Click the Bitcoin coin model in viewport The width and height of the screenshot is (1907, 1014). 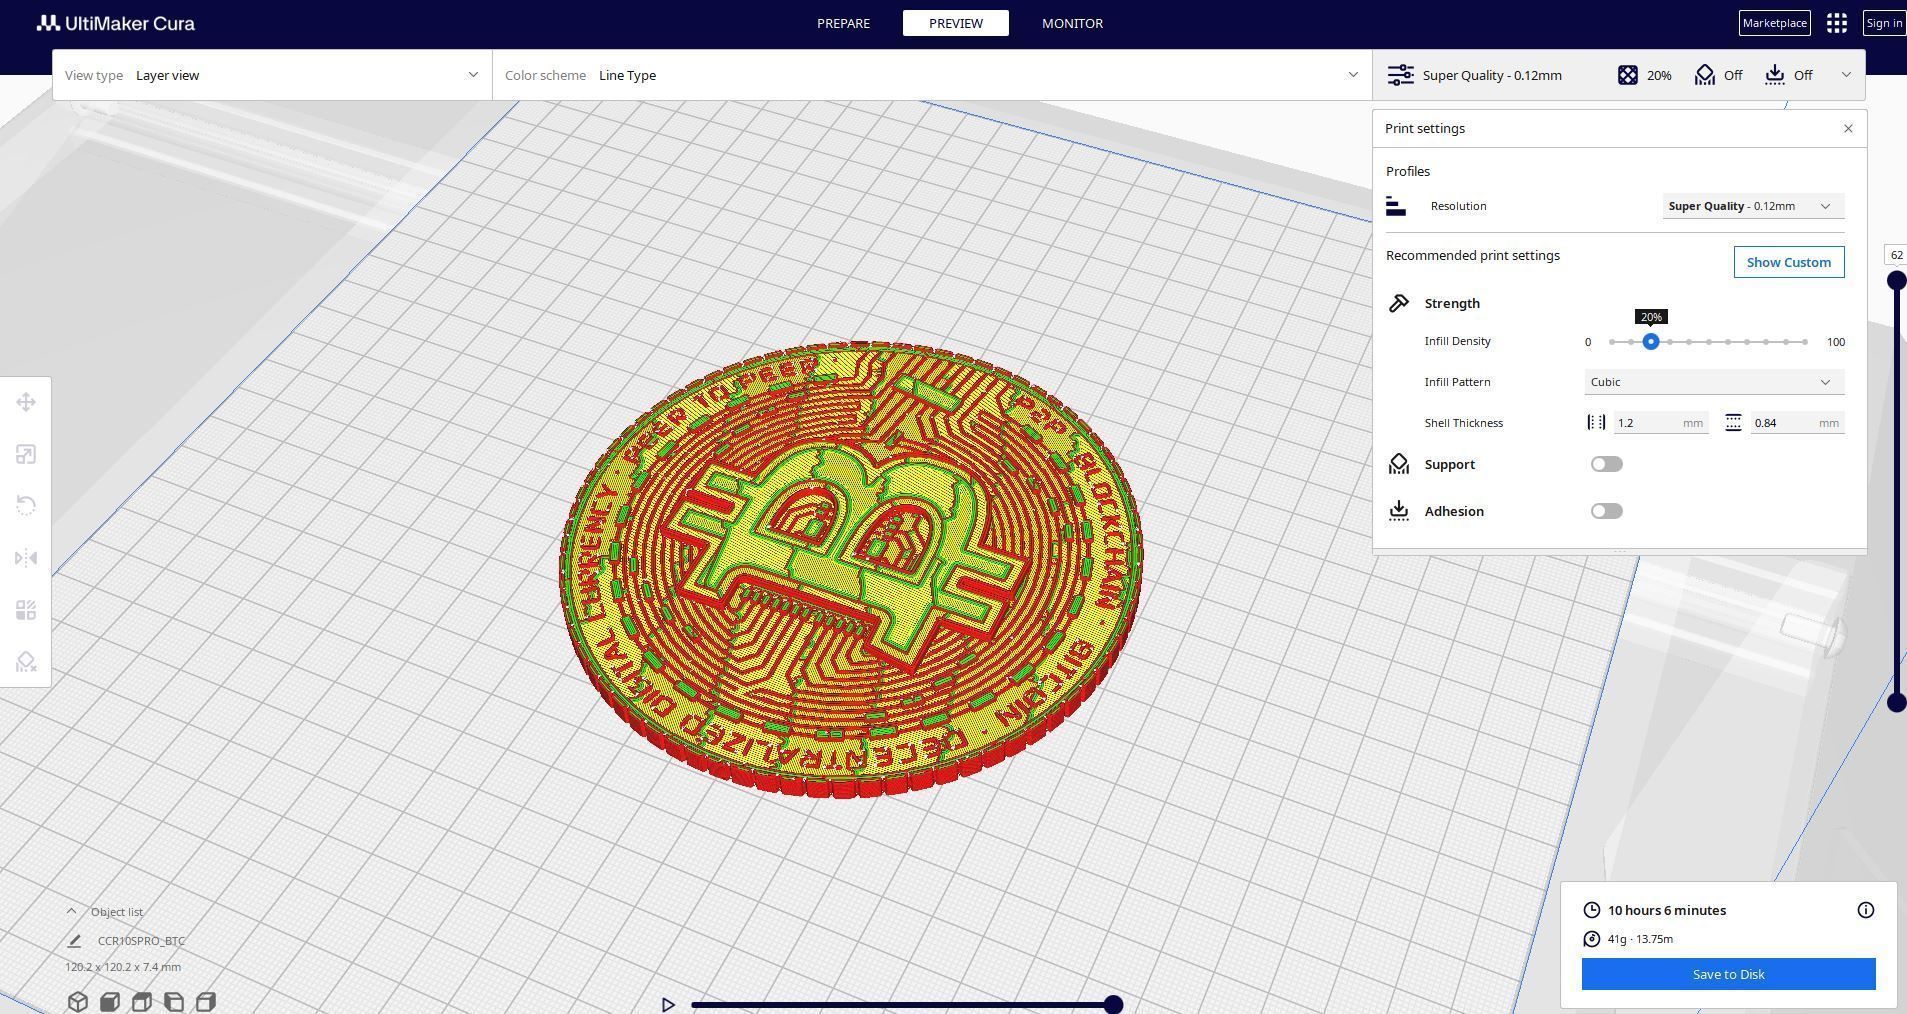(851, 570)
